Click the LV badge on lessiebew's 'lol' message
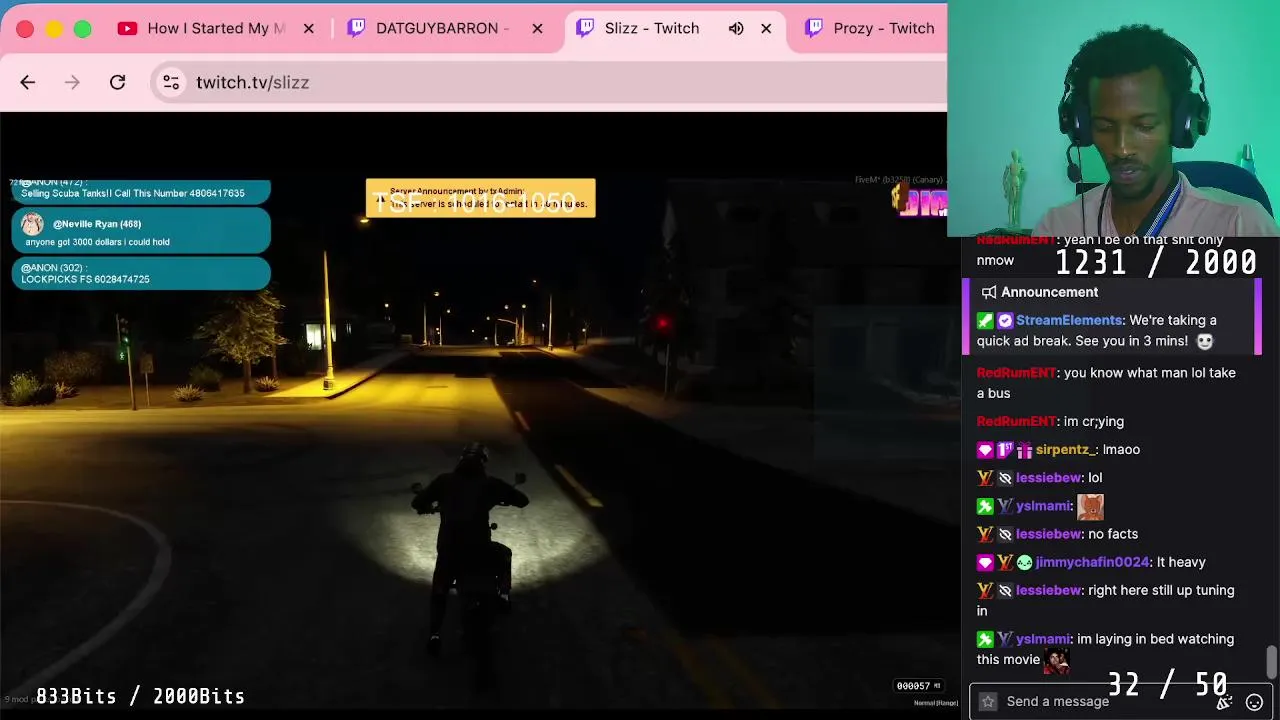Viewport: 1280px width, 720px height. 985,478
